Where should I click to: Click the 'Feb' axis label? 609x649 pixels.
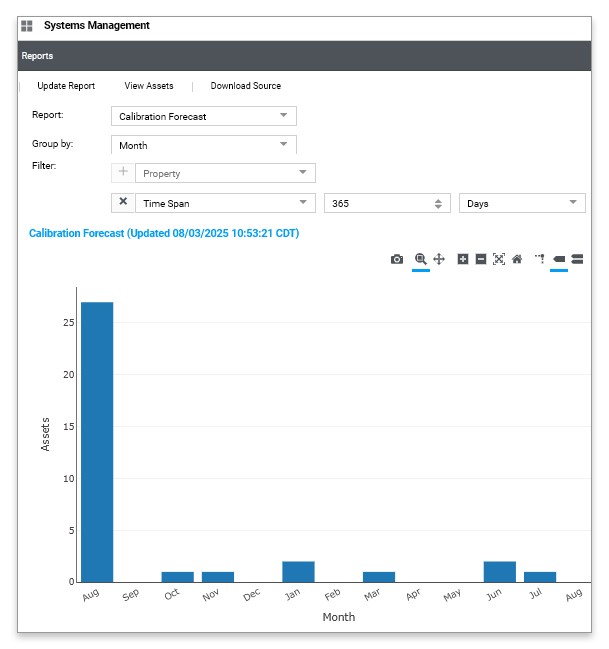point(332,595)
